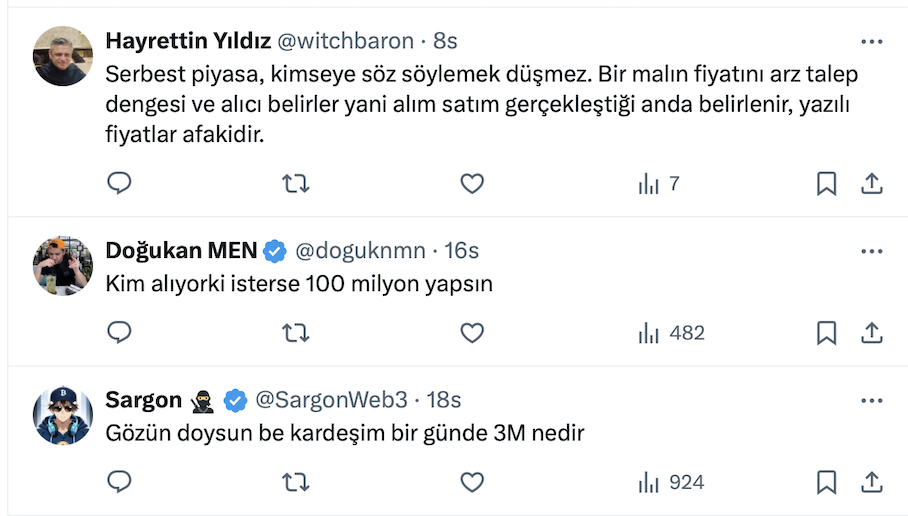The image size is (908, 516).
Task: Expand more options on Sargon's tweet
Action: coord(871,400)
